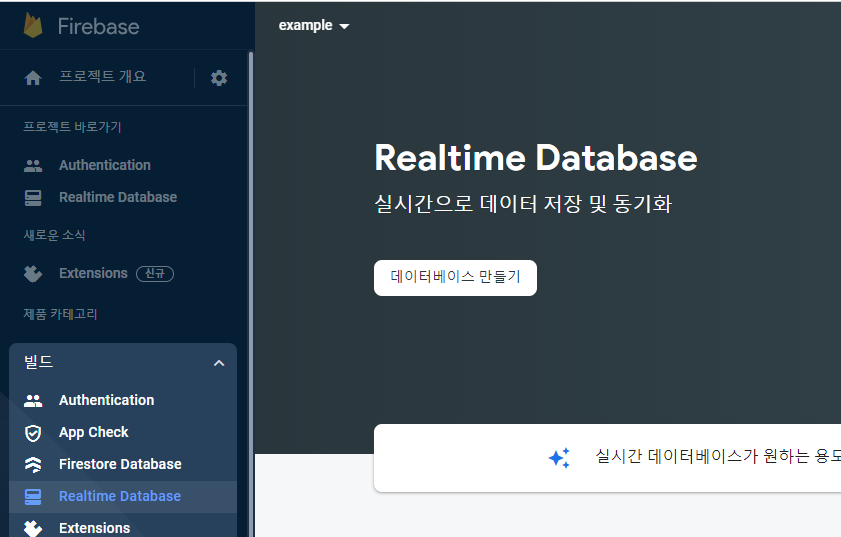
Task: Click Firebase wordmark text
Action: point(99,26)
